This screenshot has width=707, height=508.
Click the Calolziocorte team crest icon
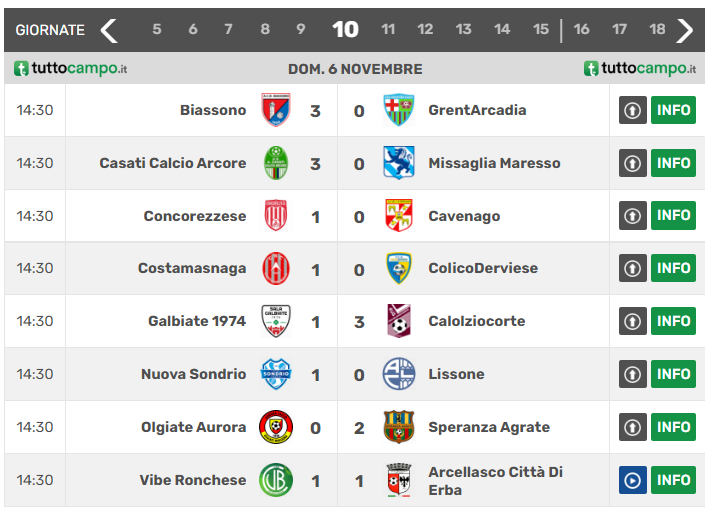coord(399,321)
